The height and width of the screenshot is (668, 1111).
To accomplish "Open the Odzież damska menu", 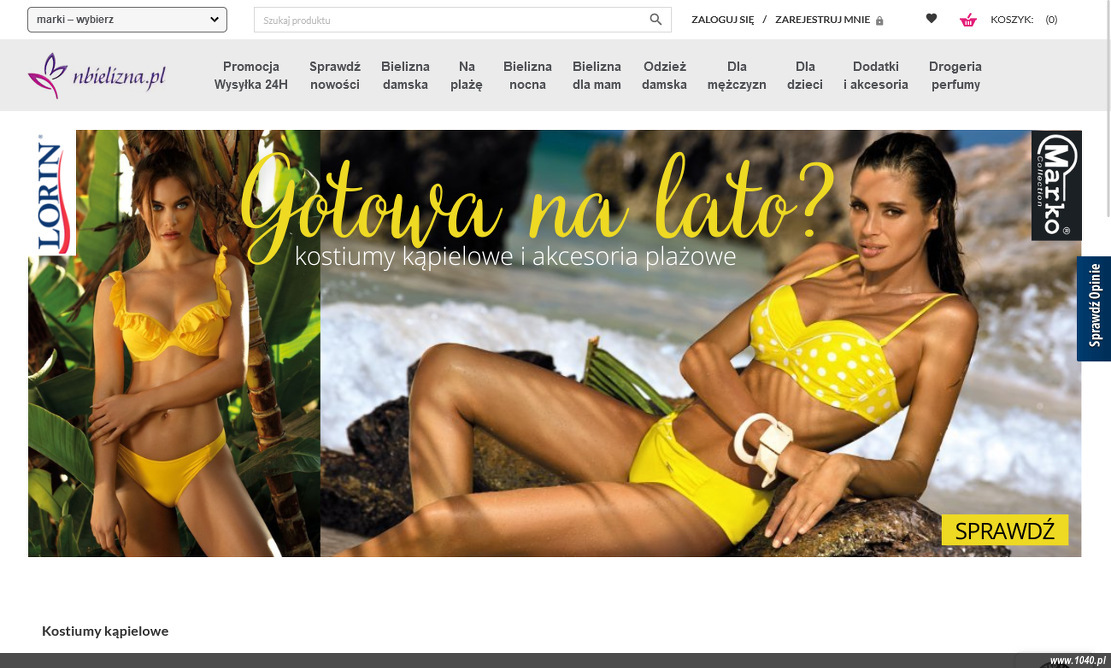I will (665, 75).
